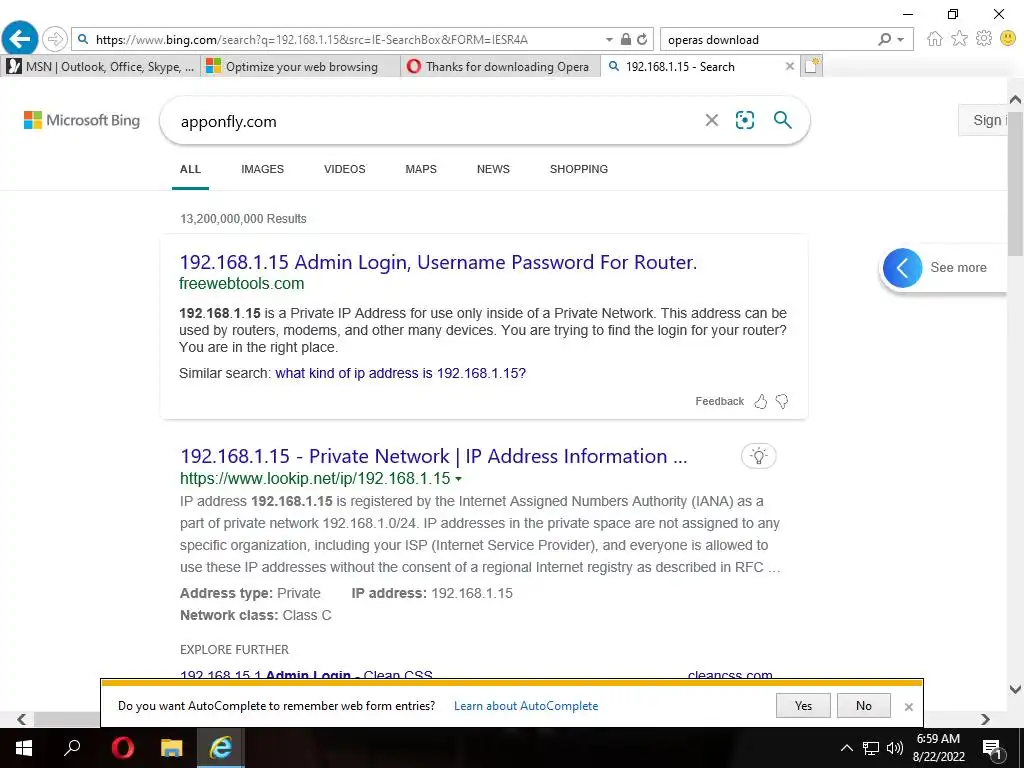Go back with the browser Back arrow
Viewport: 1024px width, 768px height.
[20, 39]
